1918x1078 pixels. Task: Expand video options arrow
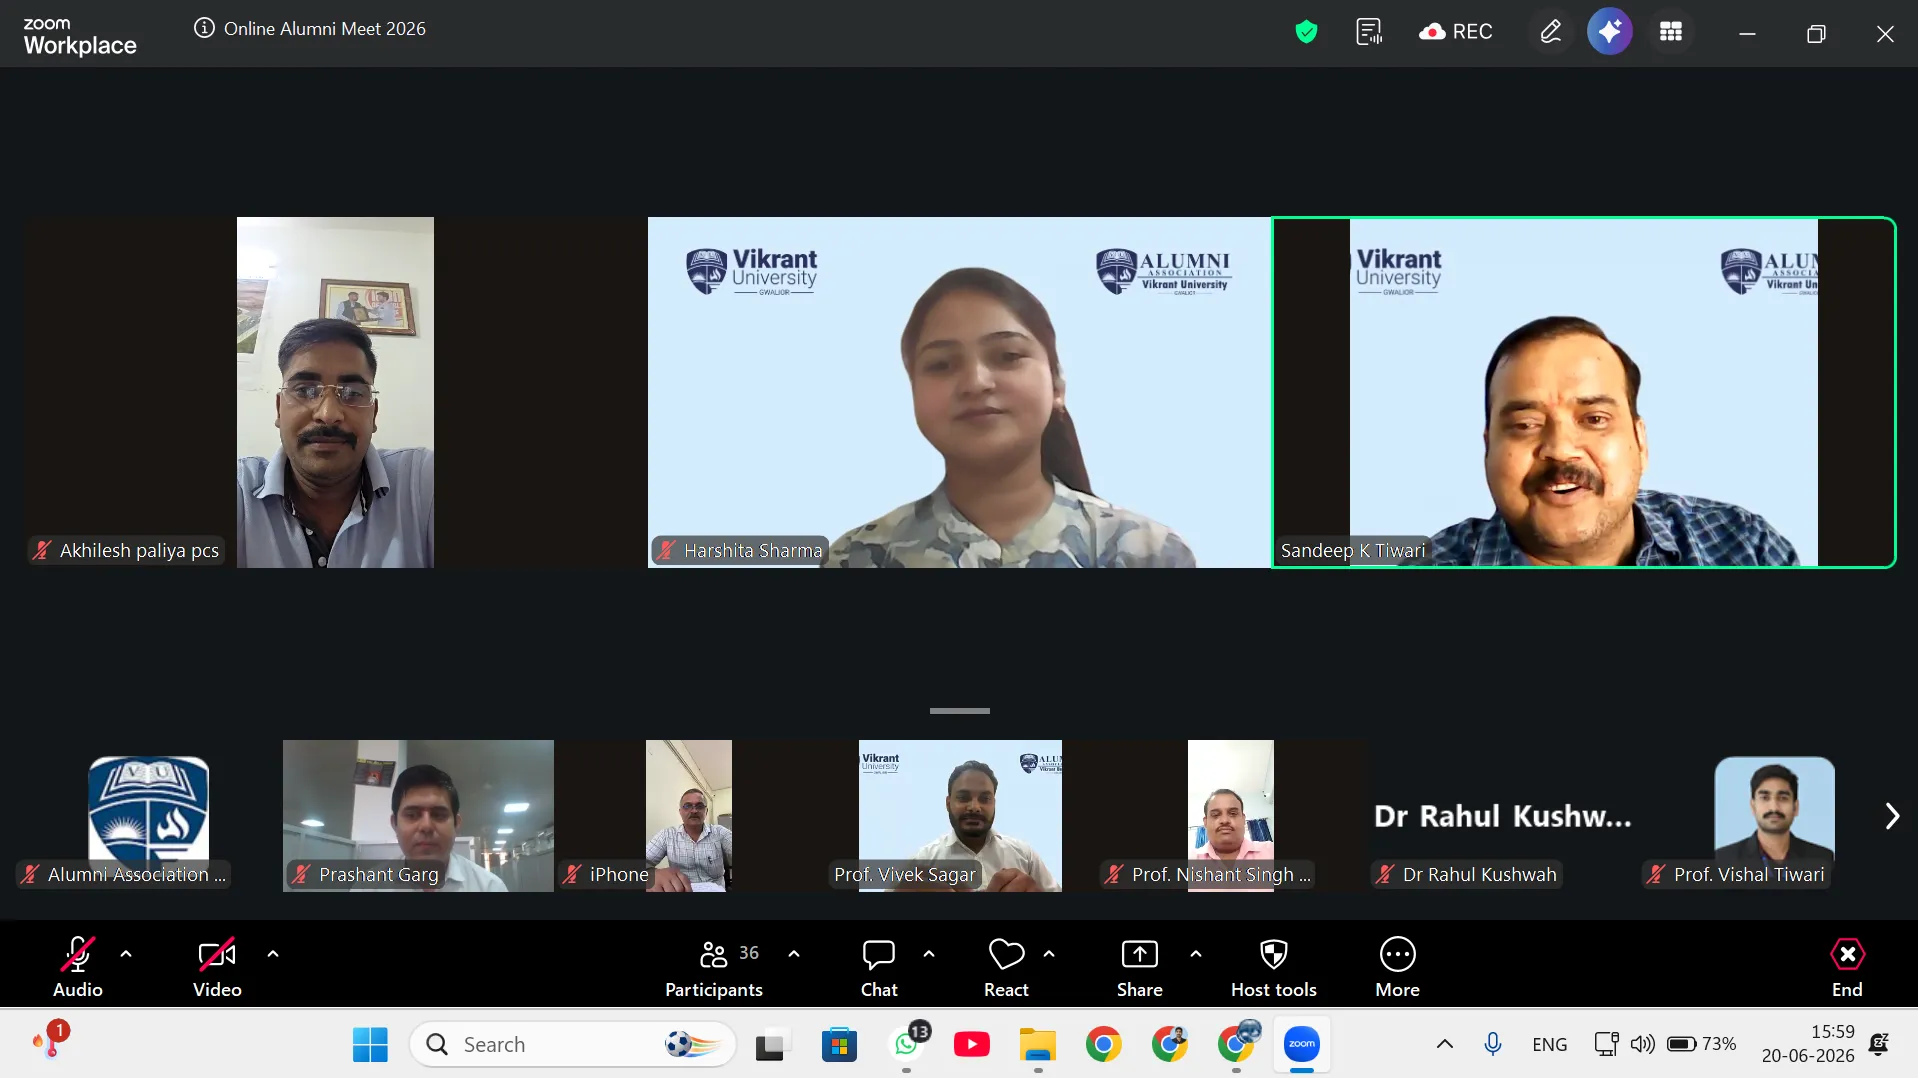point(273,954)
